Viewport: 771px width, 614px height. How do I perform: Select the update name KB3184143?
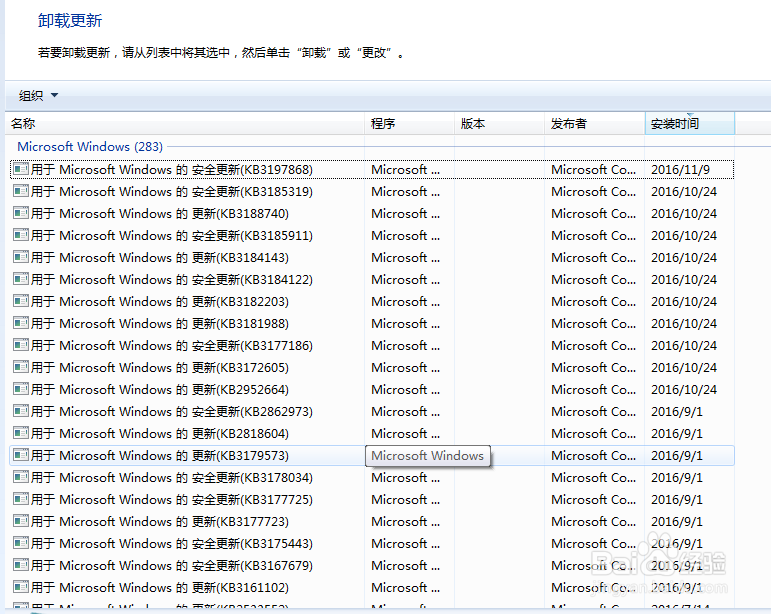(160, 258)
